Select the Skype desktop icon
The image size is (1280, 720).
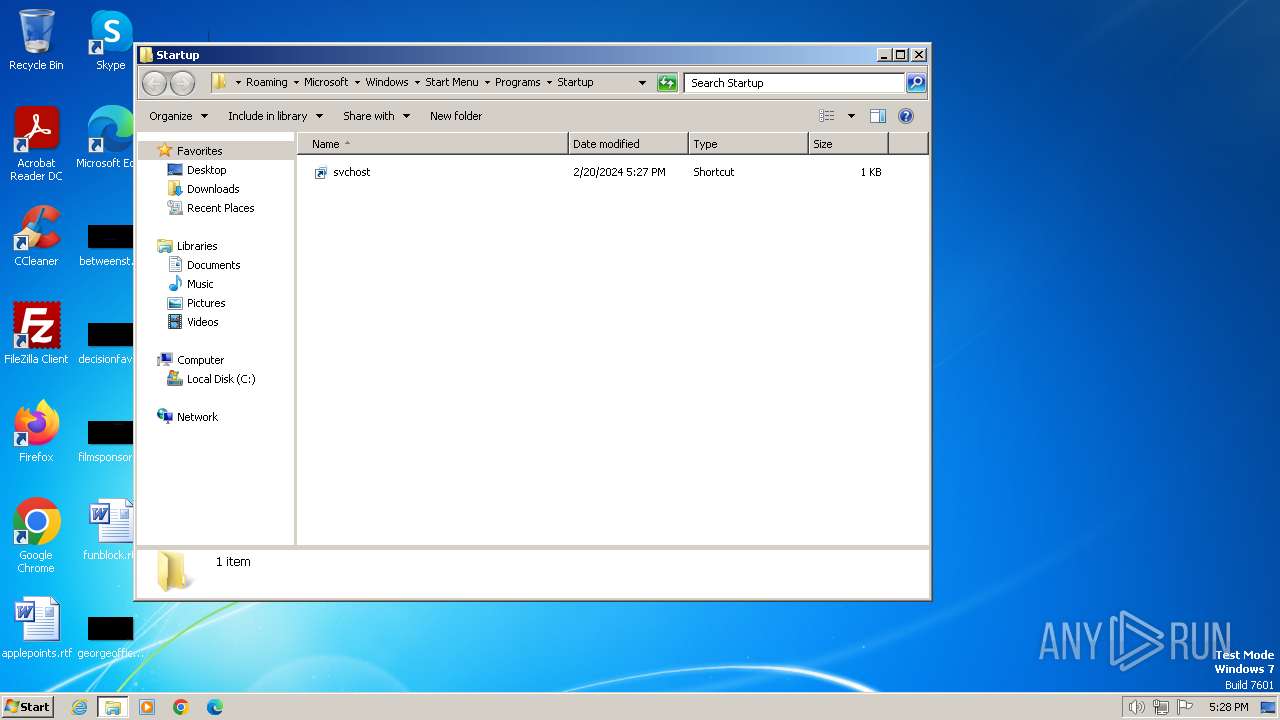[110, 40]
